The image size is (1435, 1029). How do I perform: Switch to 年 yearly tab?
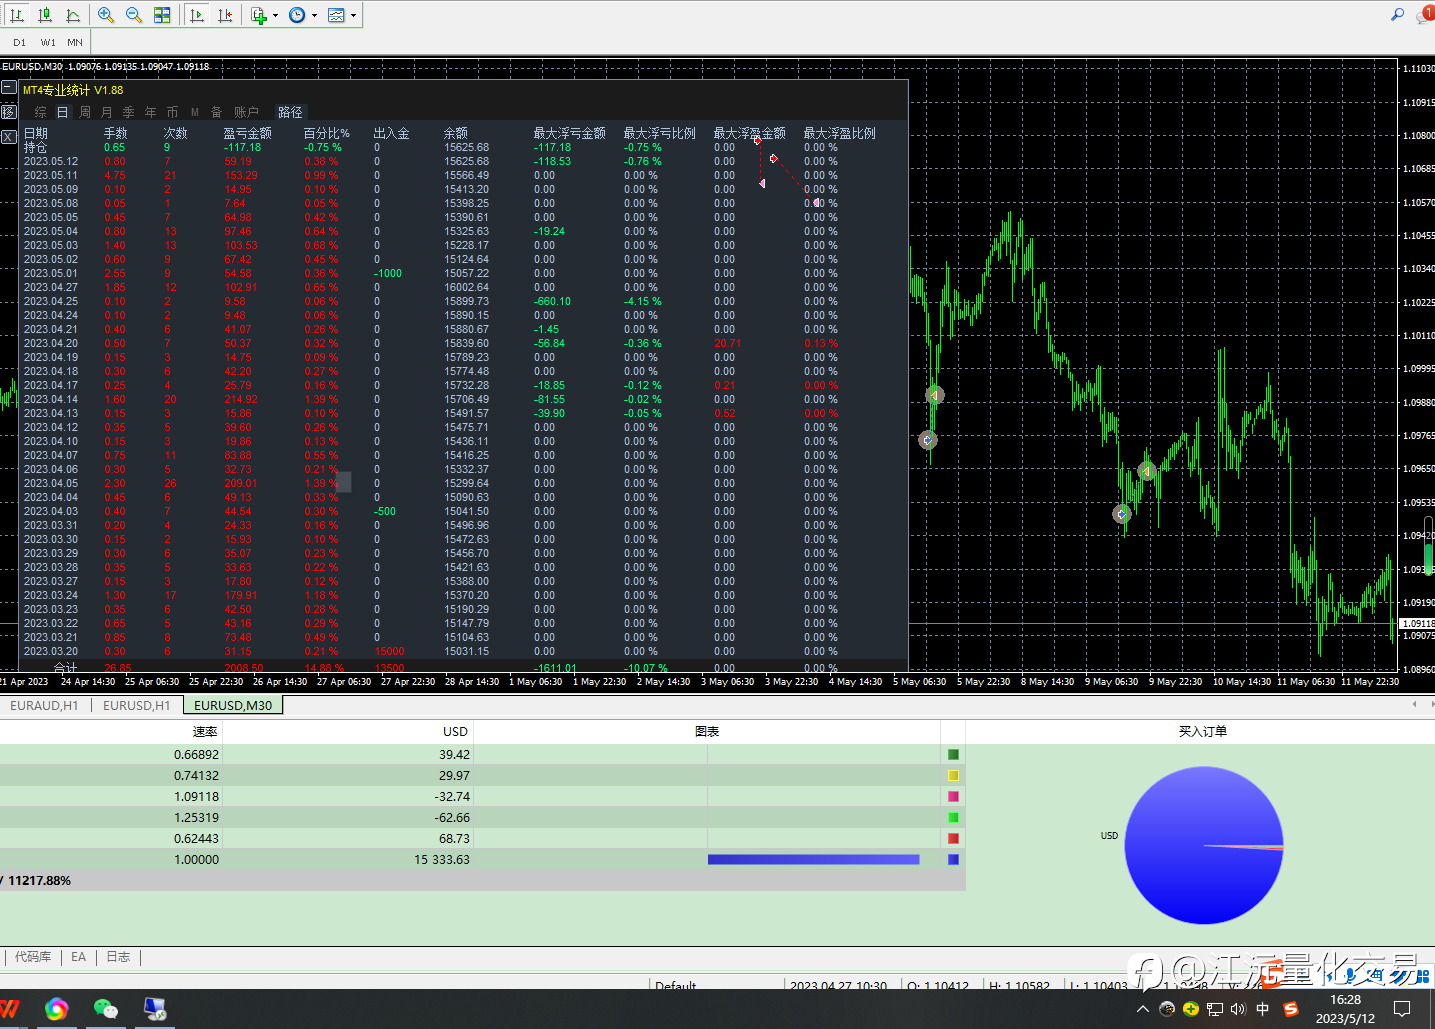(151, 112)
